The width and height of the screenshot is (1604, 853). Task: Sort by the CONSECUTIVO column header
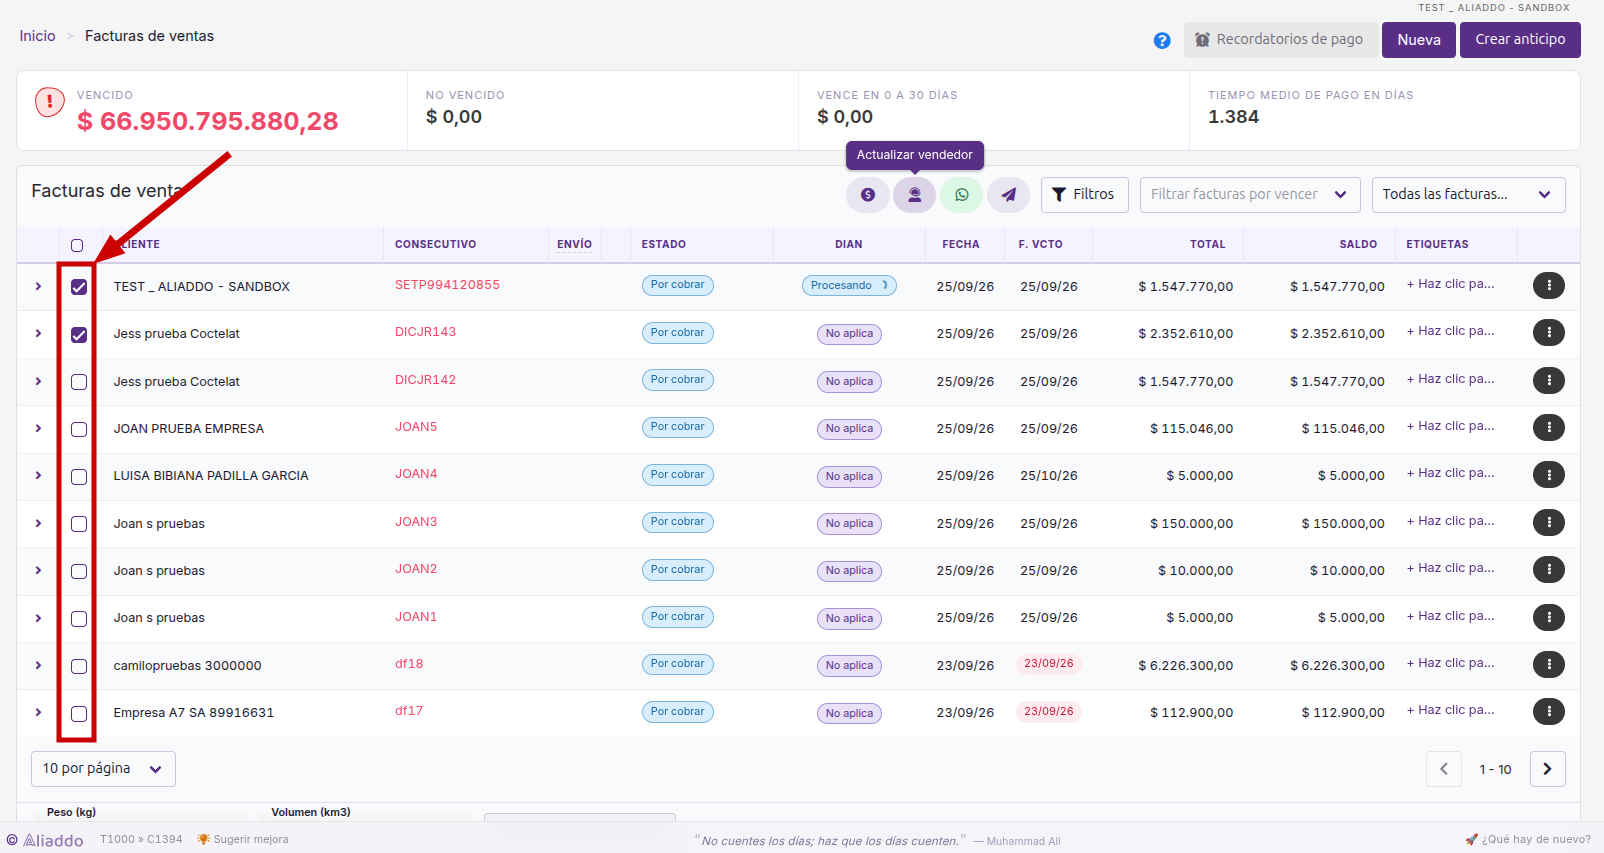(435, 244)
